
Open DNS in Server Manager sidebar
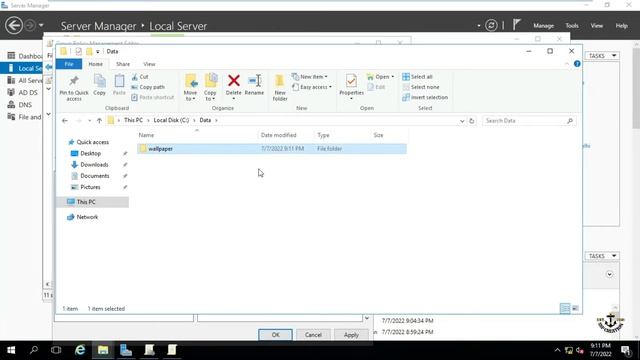[20, 105]
